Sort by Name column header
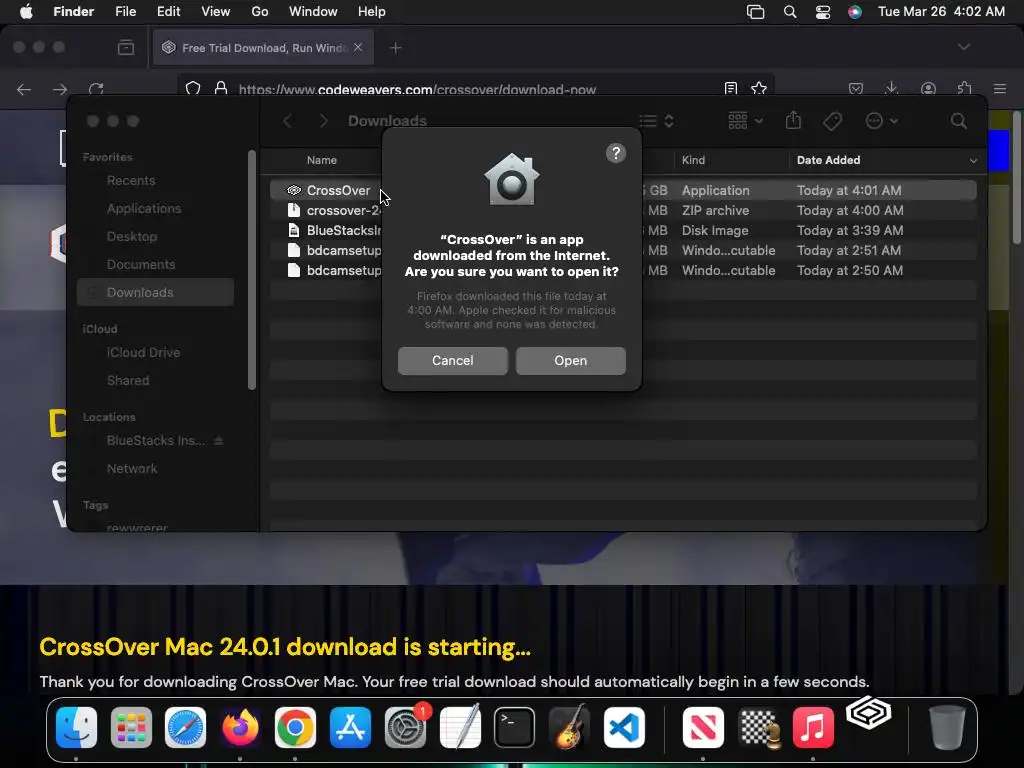1024x768 pixels. [322, 160]
